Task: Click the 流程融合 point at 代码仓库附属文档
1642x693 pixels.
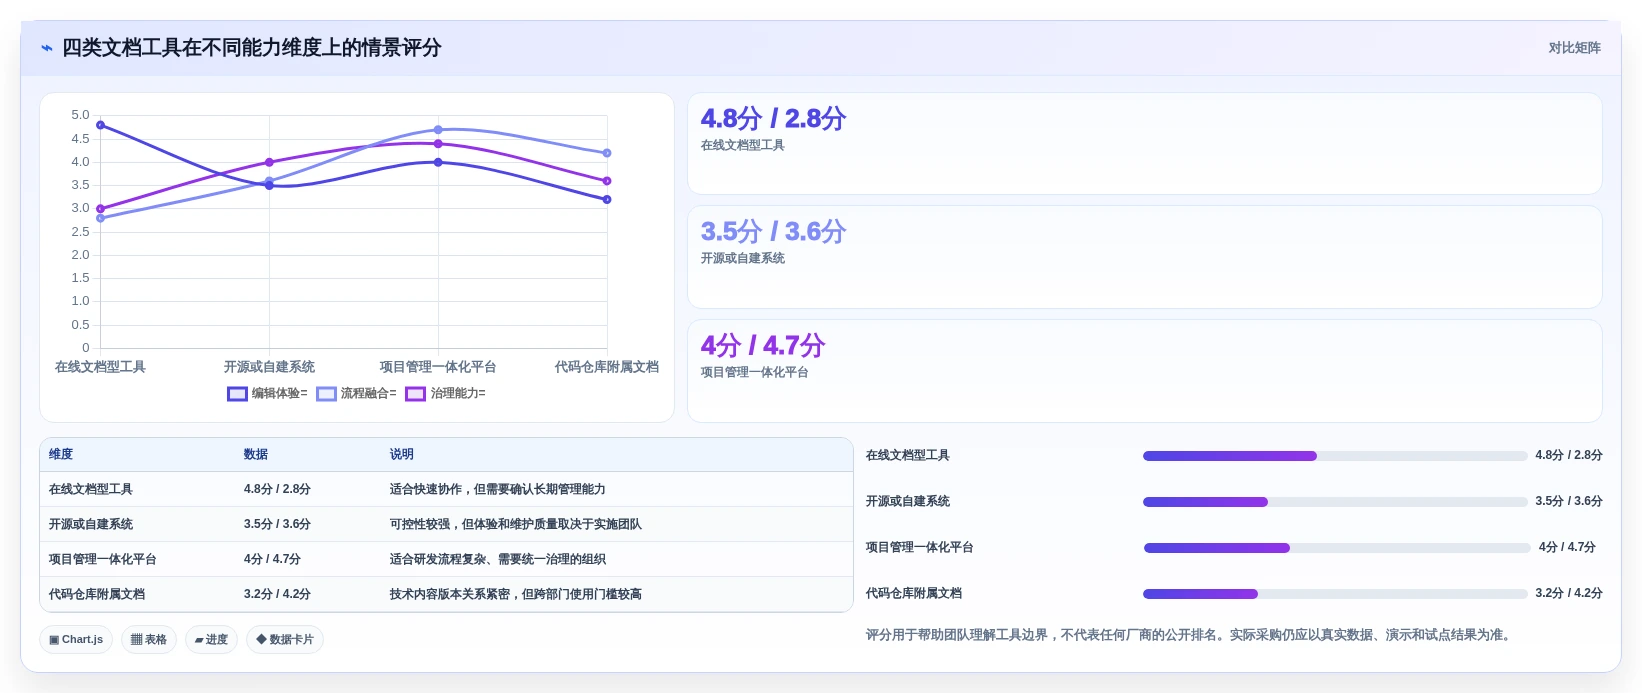Action: pos(607,153)
